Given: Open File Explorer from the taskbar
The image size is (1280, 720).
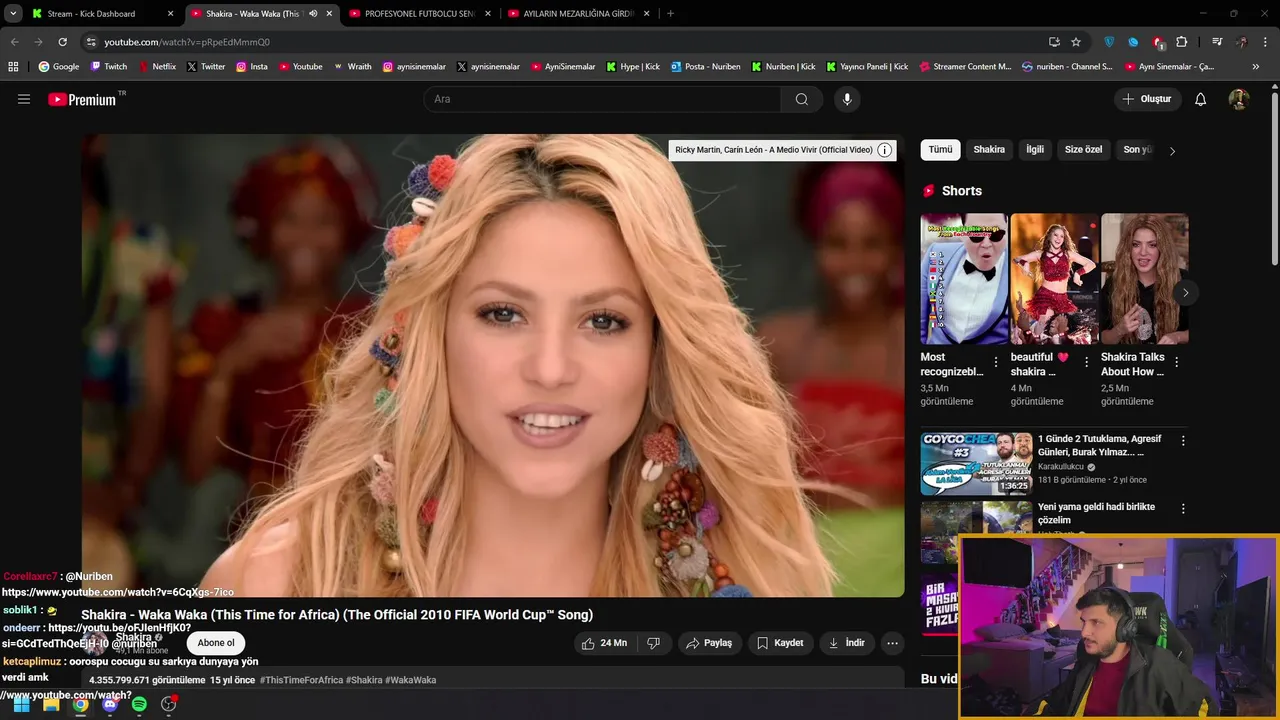Looking at the screenshot, I should click(x=51, y=704).
